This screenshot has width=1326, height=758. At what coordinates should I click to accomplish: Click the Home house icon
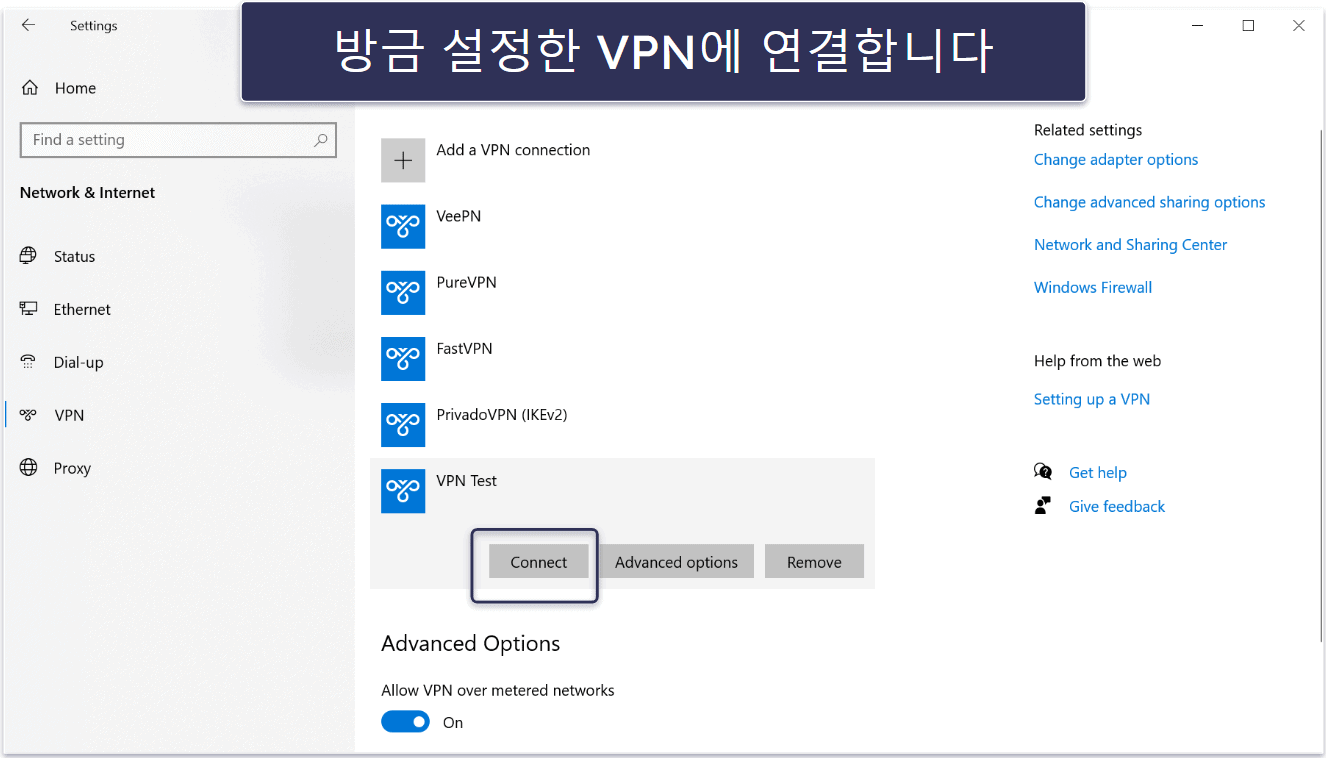[30, 88]
